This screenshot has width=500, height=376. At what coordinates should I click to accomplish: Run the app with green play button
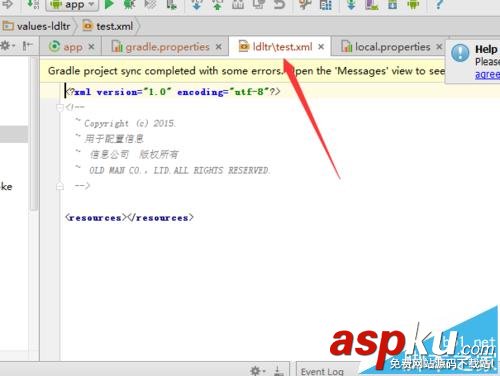pos(109,4)
